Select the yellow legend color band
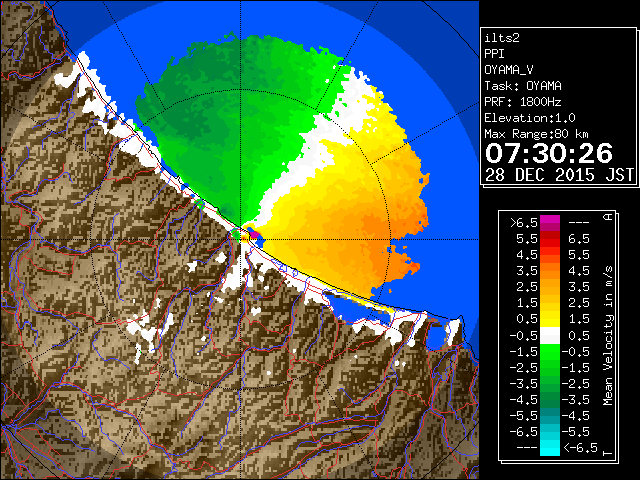The height and width of the screenshot is (480, 640). pyautogui.click(x=550, y=319)
